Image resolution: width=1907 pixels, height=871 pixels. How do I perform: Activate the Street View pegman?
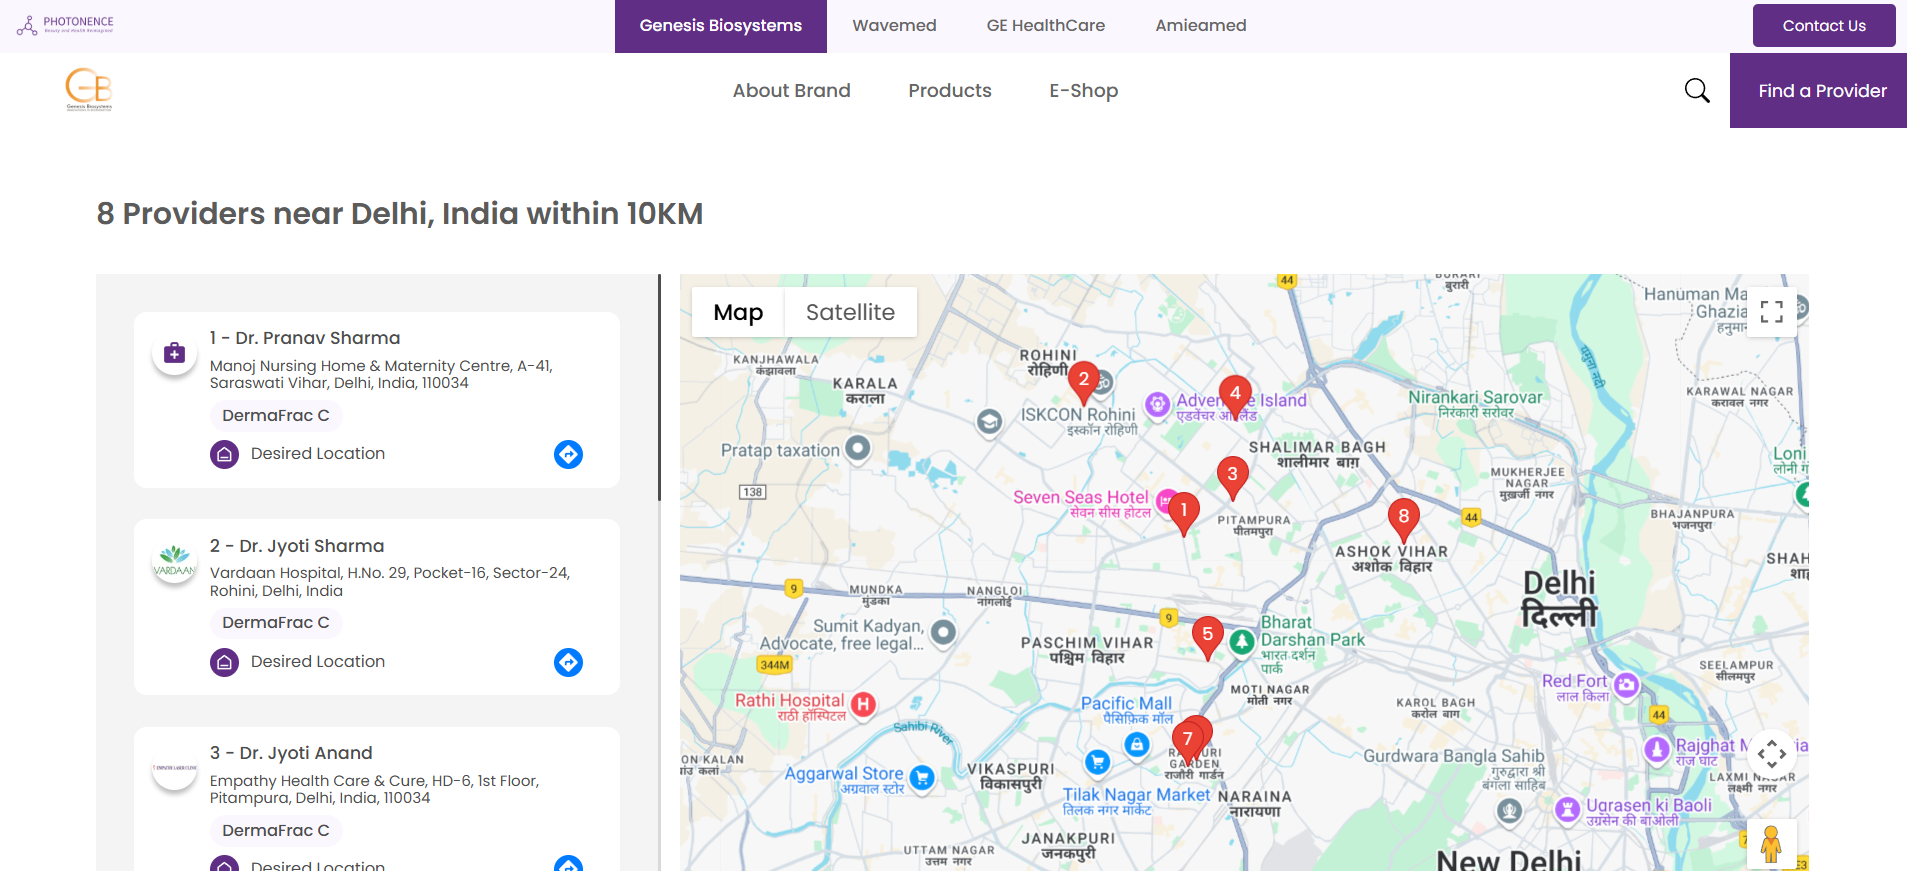(x=1771, y=845)
